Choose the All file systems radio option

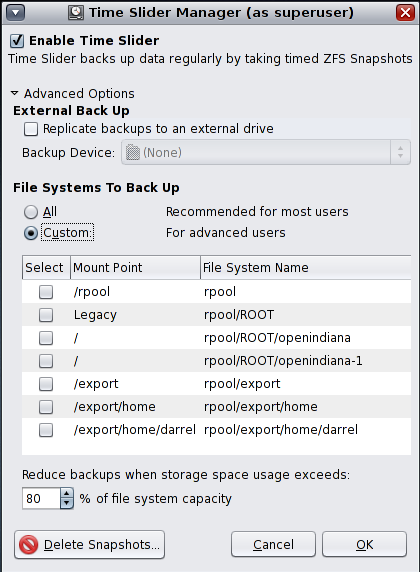(x=31, y=212)
